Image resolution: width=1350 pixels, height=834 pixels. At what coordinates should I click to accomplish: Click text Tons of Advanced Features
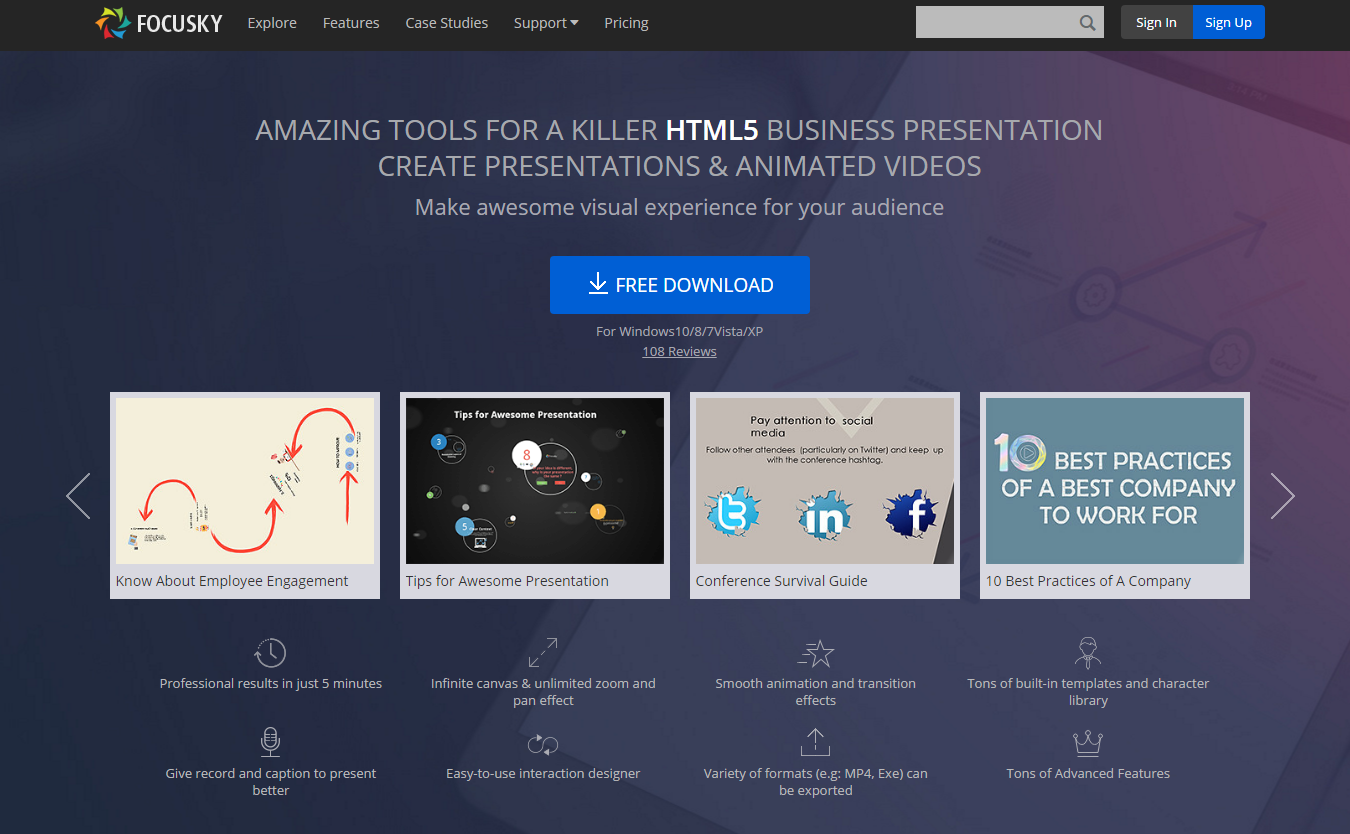click(1088, 774)
